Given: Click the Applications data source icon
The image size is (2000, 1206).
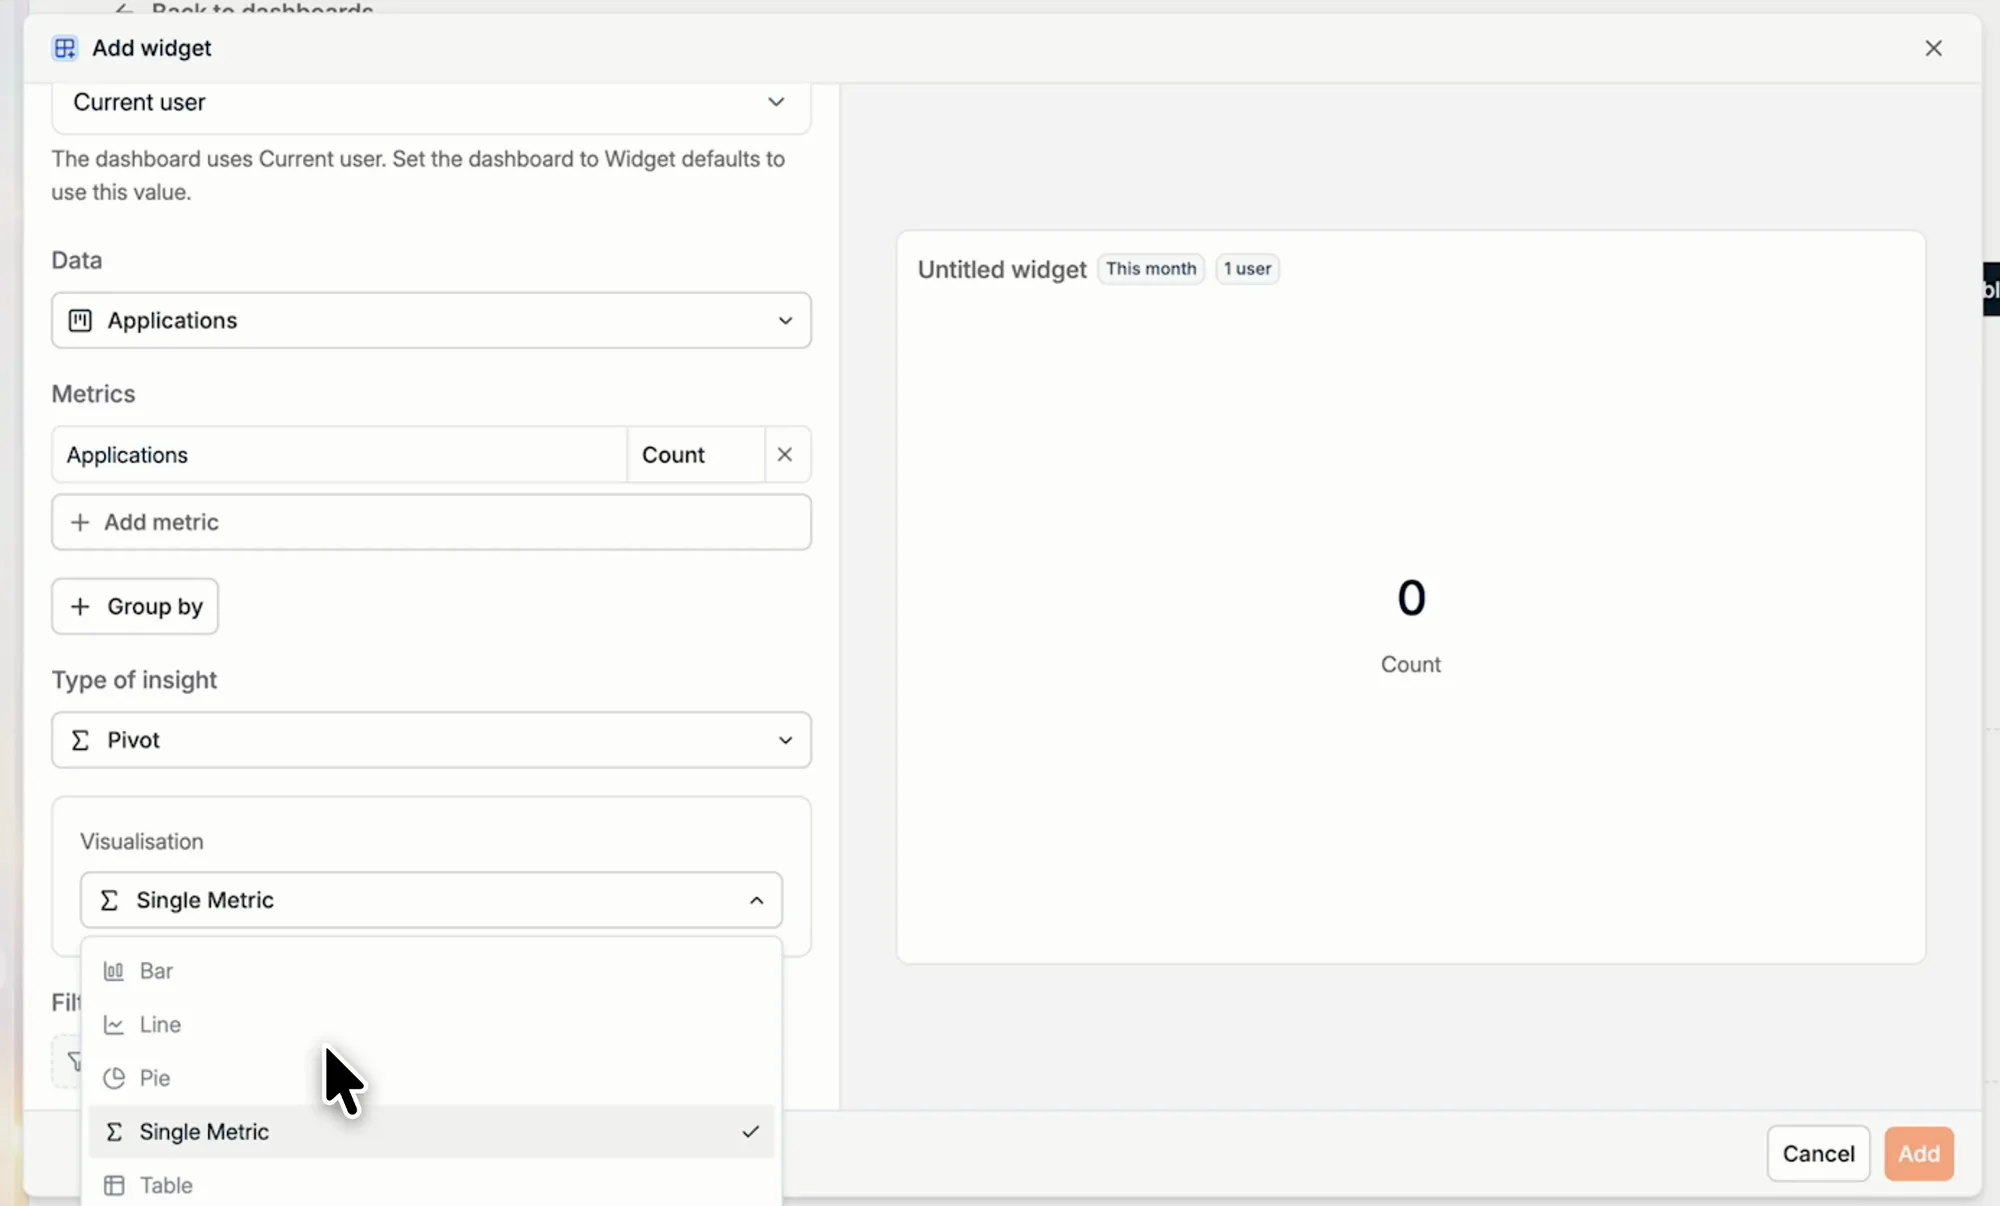Looking at the screenshot, I should click(x=80, y=320).
